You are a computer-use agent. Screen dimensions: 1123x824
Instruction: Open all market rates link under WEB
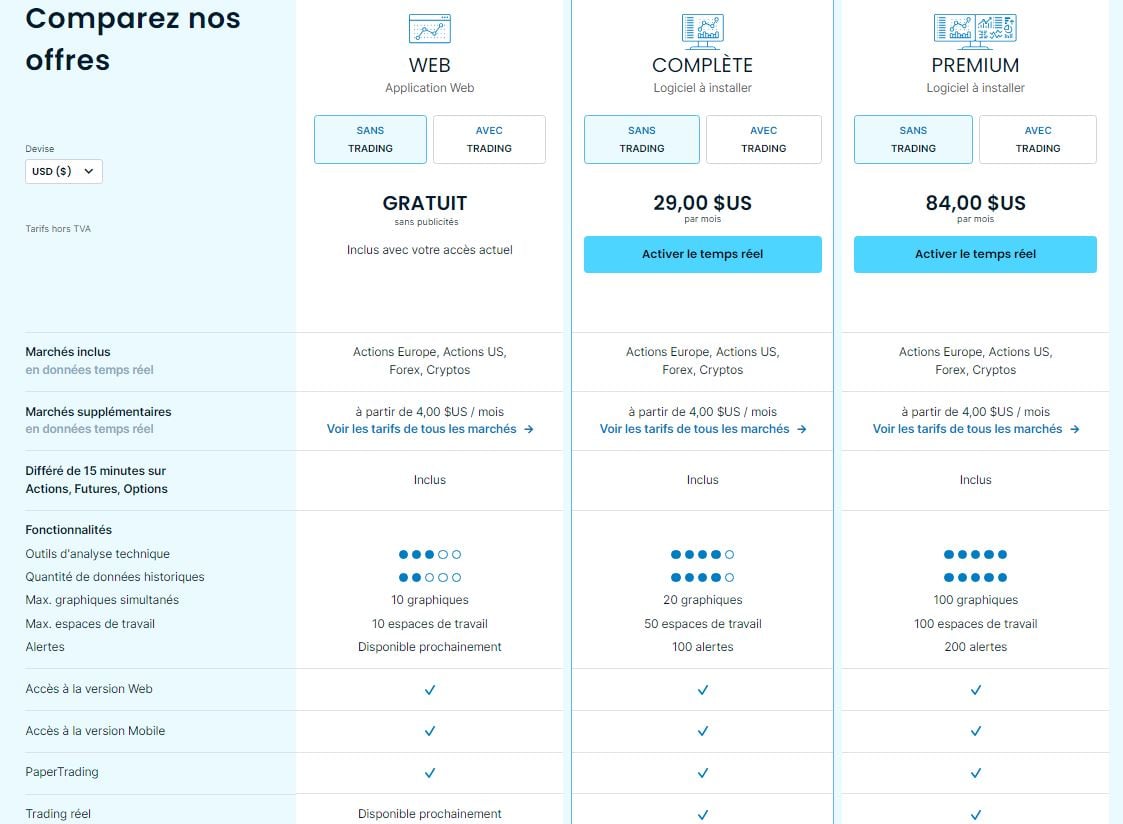coord(430,429)
